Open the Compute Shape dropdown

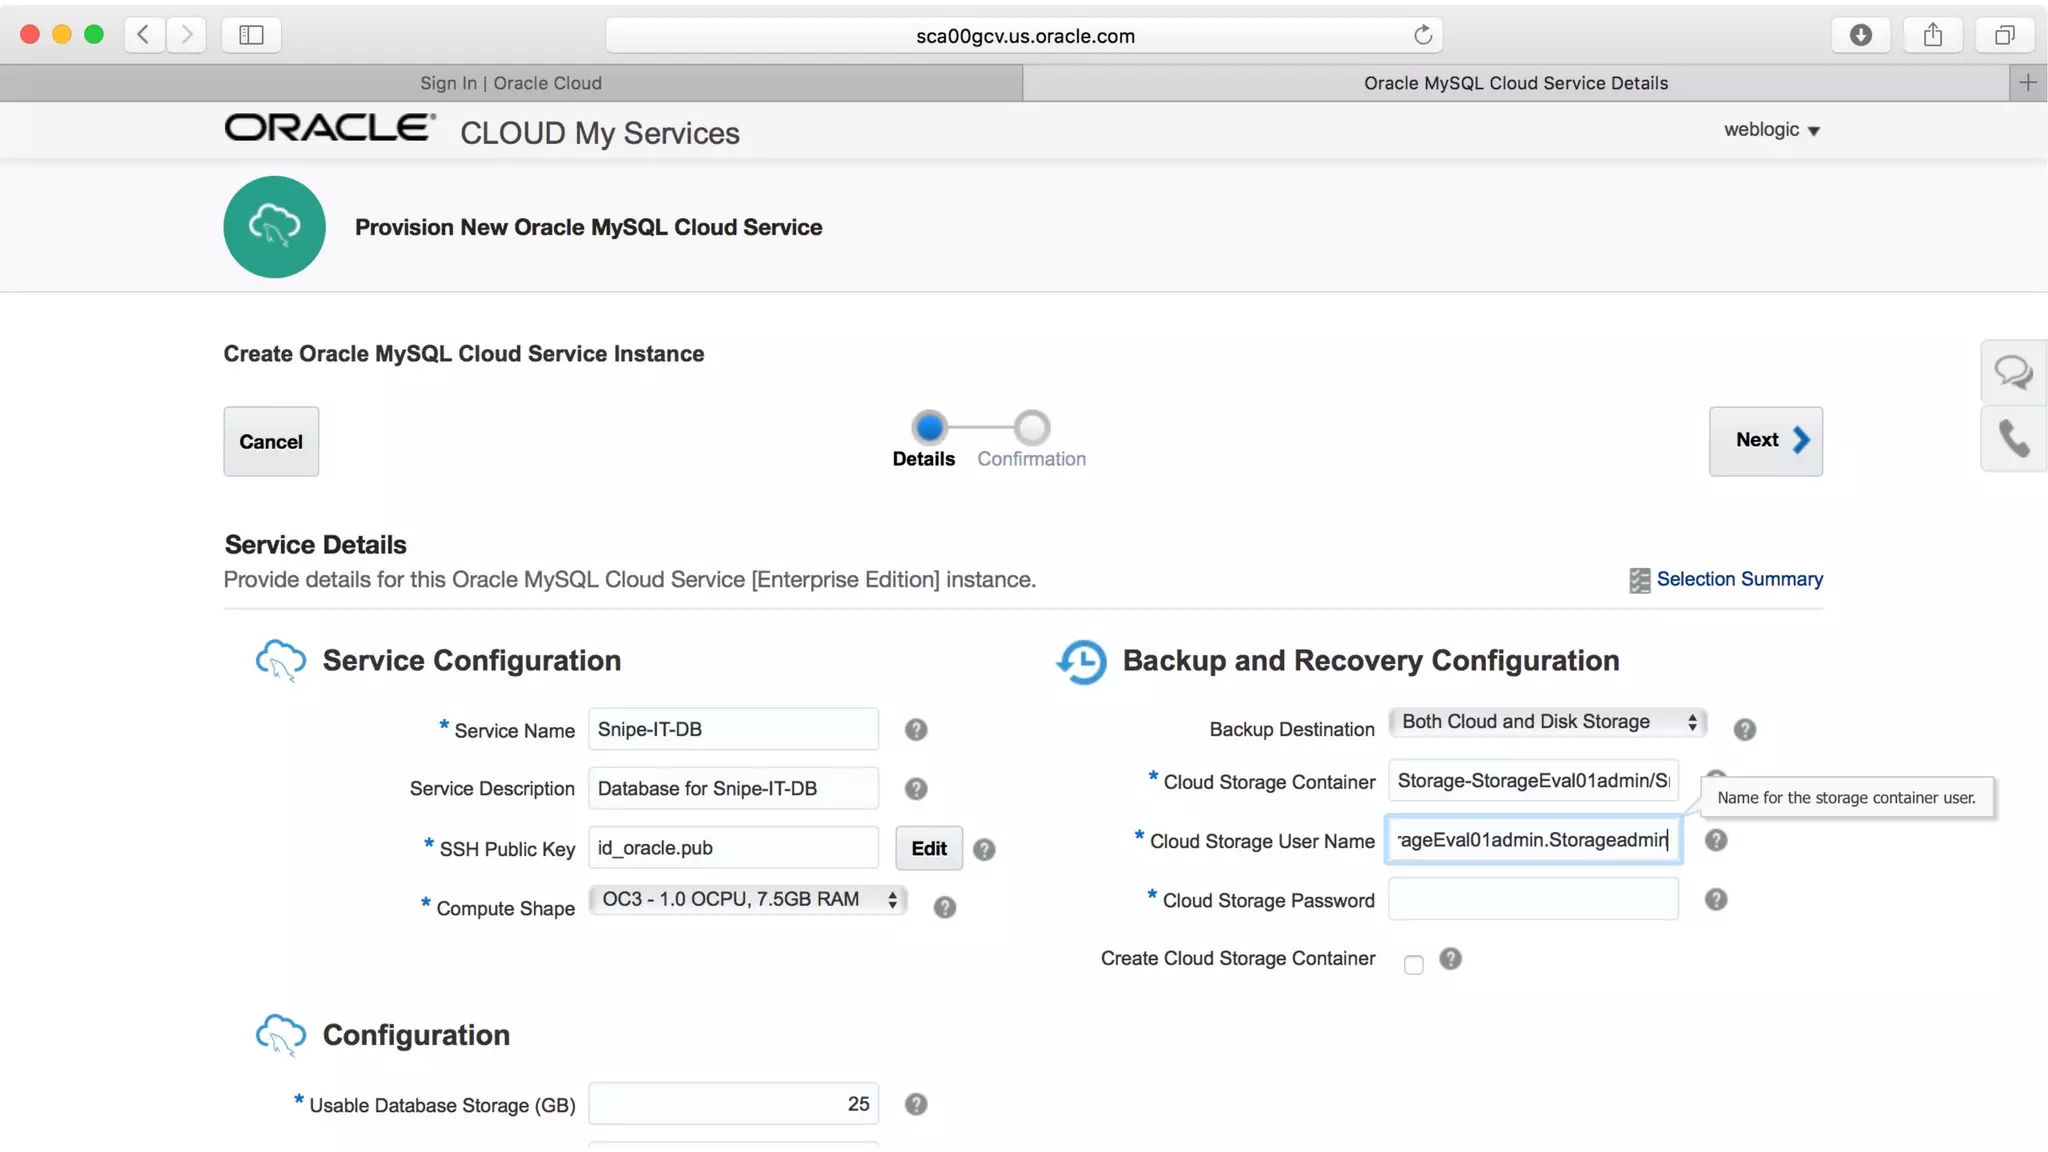pos(748,899)
